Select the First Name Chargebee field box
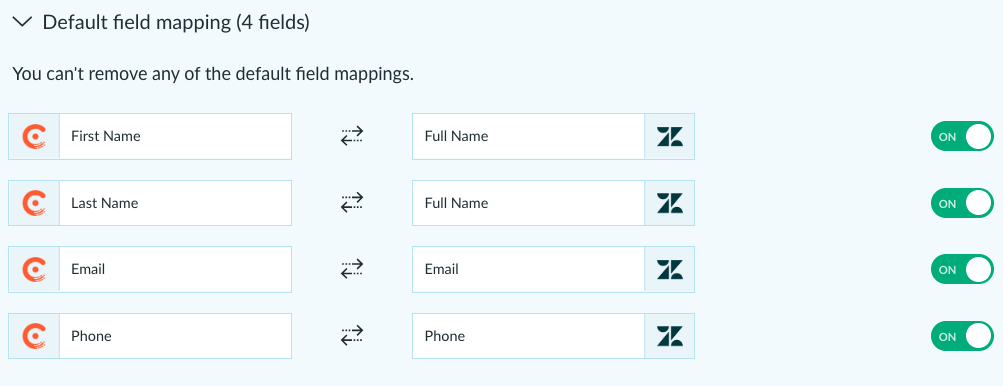Viewport: 1003px width, 386px height. (x=150, y=136)
